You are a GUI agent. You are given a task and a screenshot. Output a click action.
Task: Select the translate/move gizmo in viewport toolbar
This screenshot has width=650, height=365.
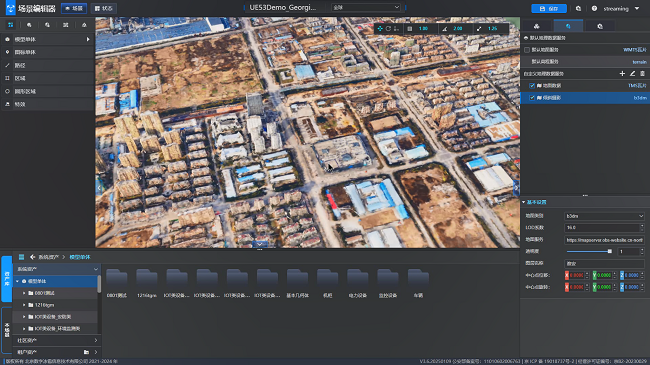pyautogui.click(x=380, y=29)
